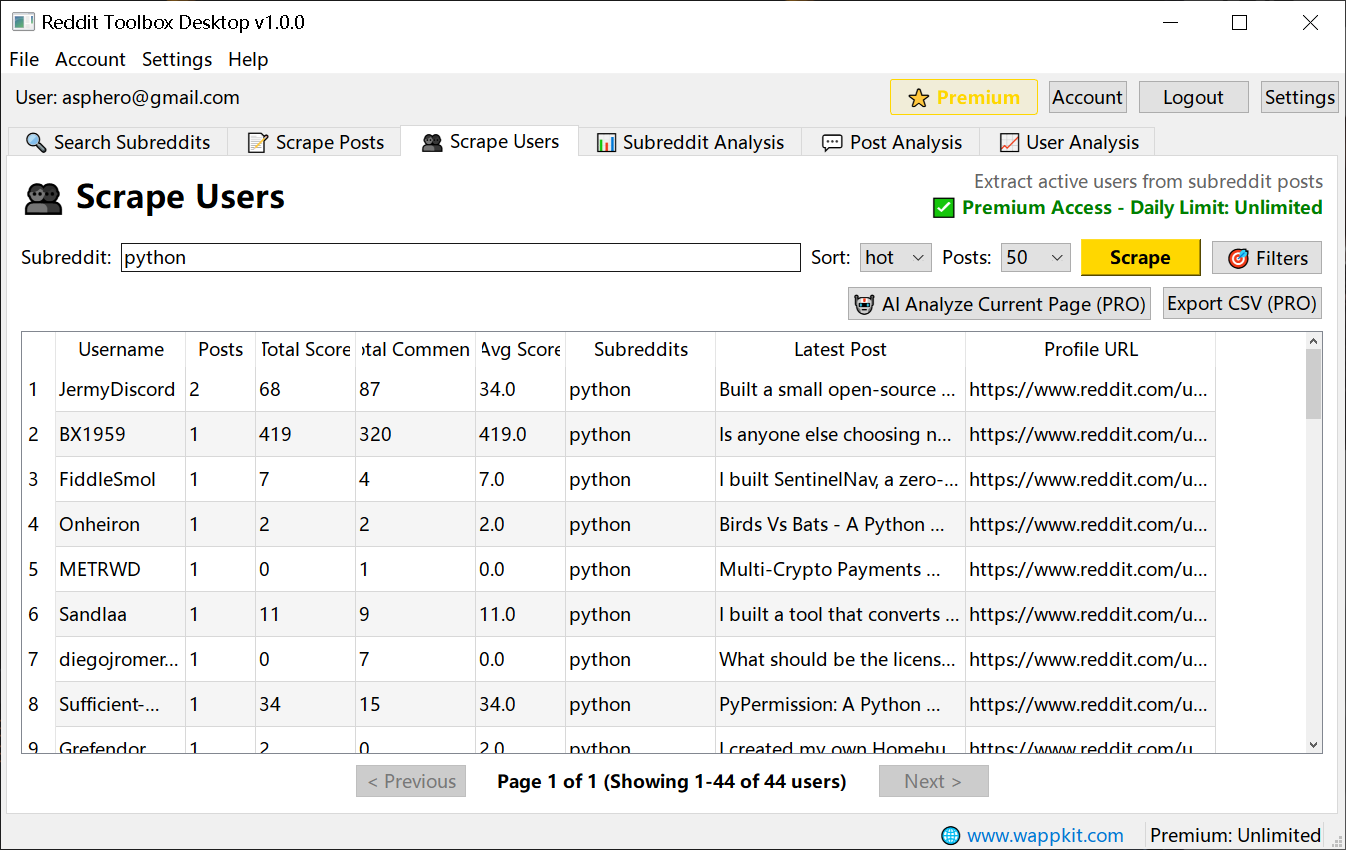Click the 'Multi-Crypto Payments' post cell
1346x850 pixels.
click(841, 569)
